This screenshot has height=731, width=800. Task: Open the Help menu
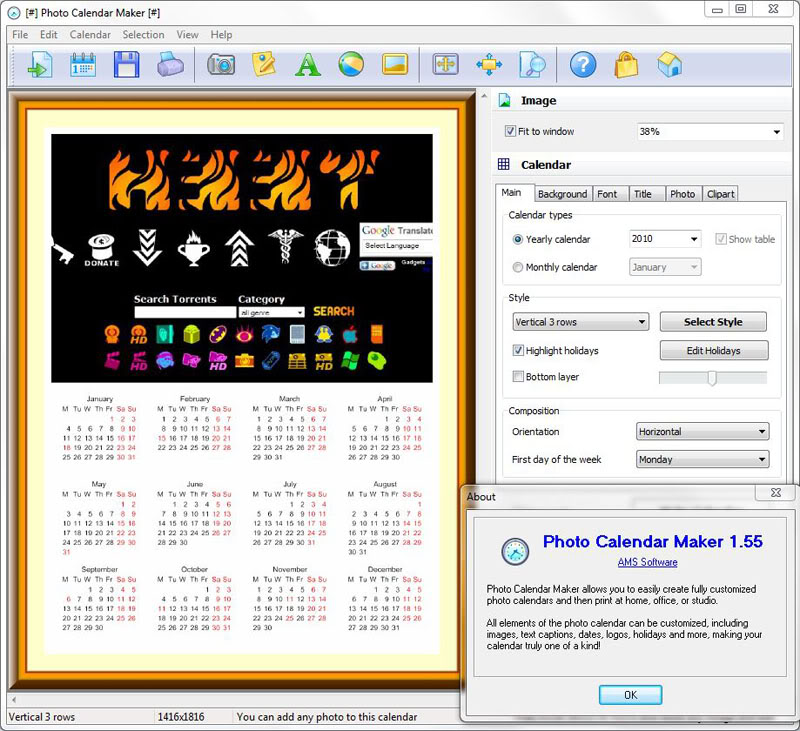tap(221, 35)
